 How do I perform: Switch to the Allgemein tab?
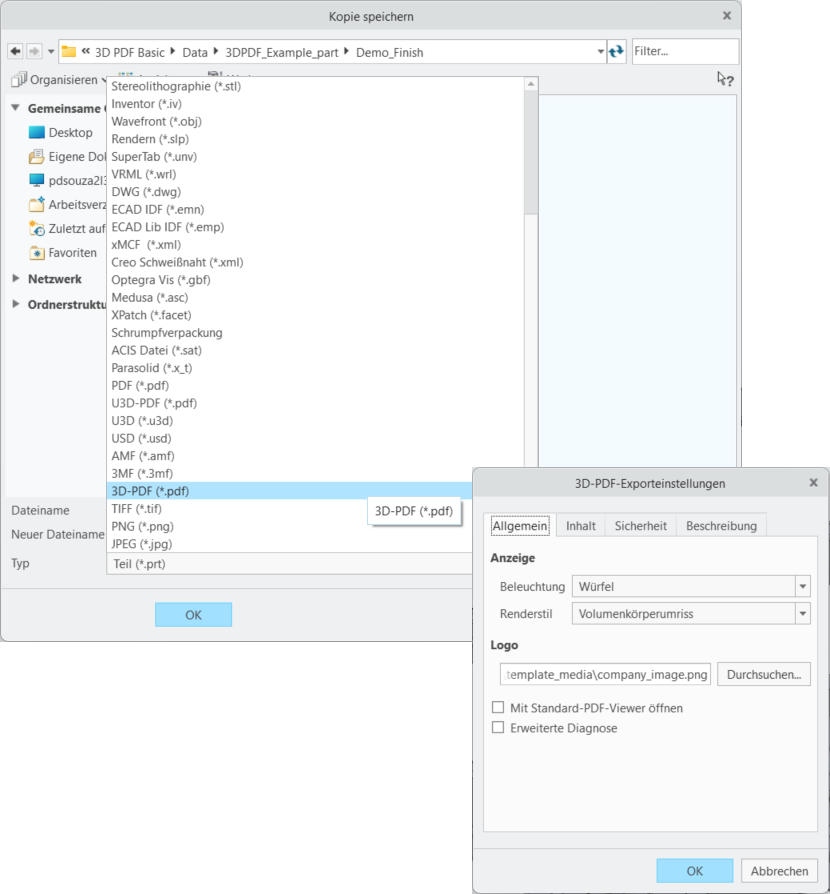[x=520, y=526]
